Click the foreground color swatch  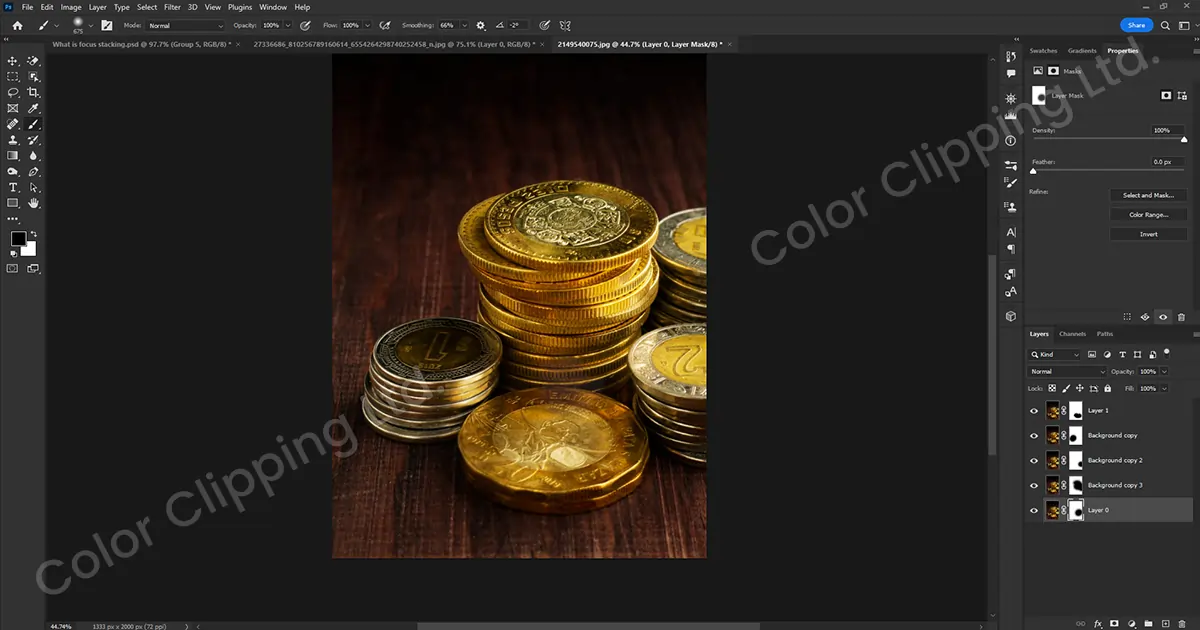(x=18, y=238)
